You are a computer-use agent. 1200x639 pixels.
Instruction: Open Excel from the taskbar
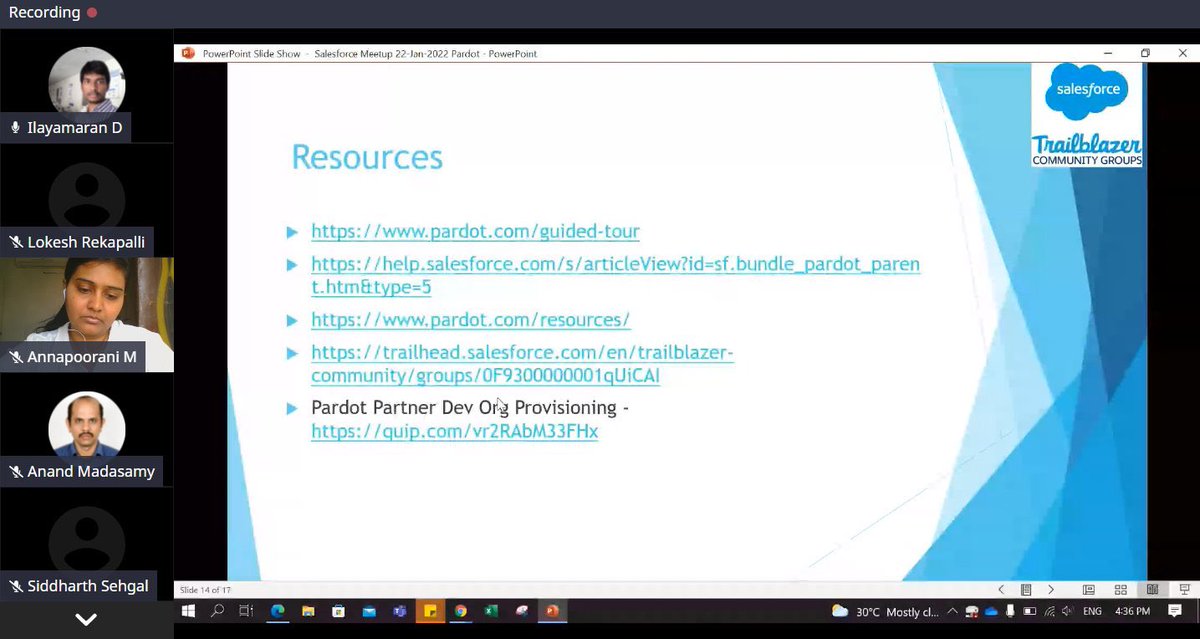pyautogui.click(x=491, y=611)
